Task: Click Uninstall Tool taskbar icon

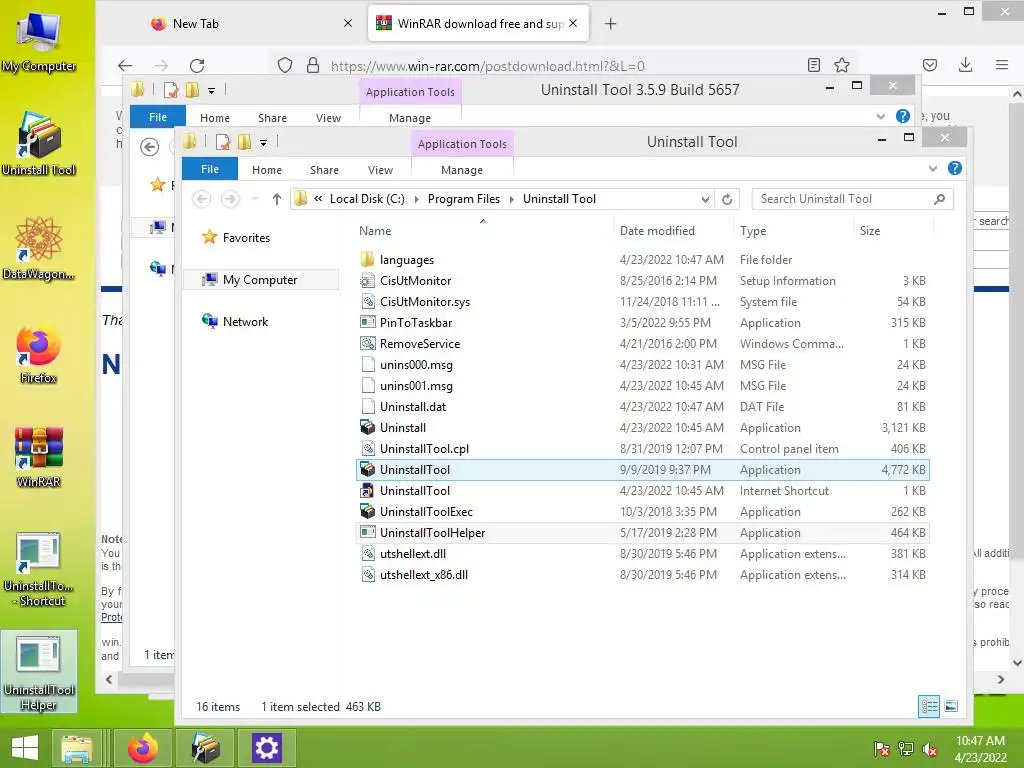Action: [x=205, y=748]
